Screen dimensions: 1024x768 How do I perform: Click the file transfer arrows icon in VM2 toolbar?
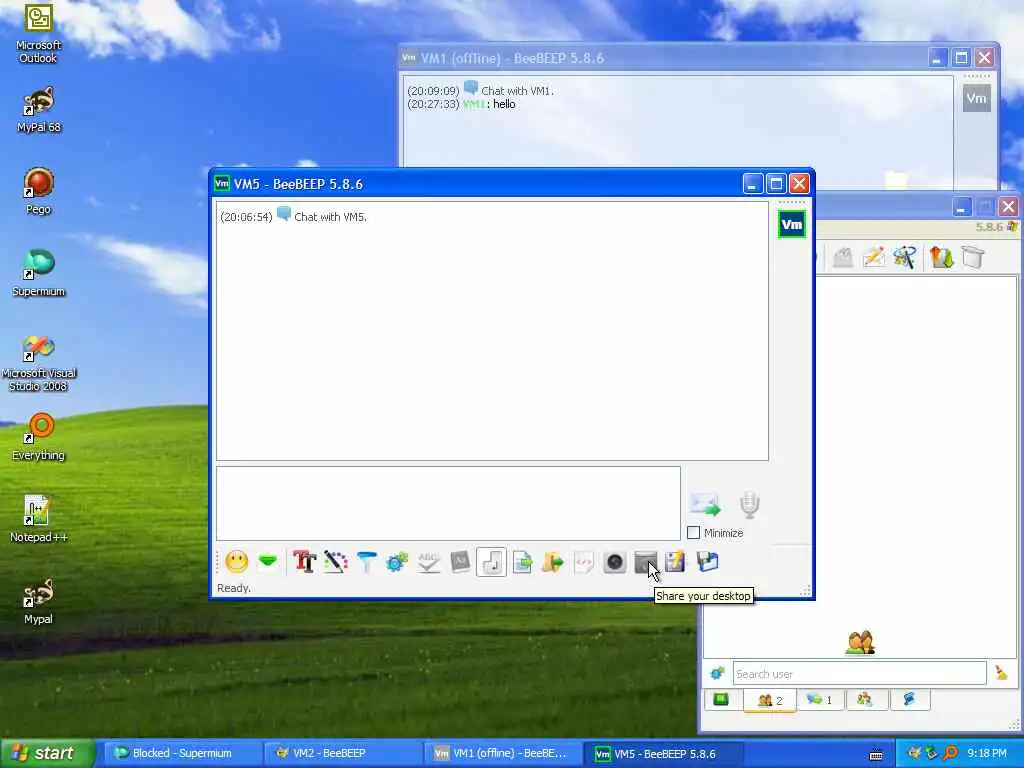942,257
